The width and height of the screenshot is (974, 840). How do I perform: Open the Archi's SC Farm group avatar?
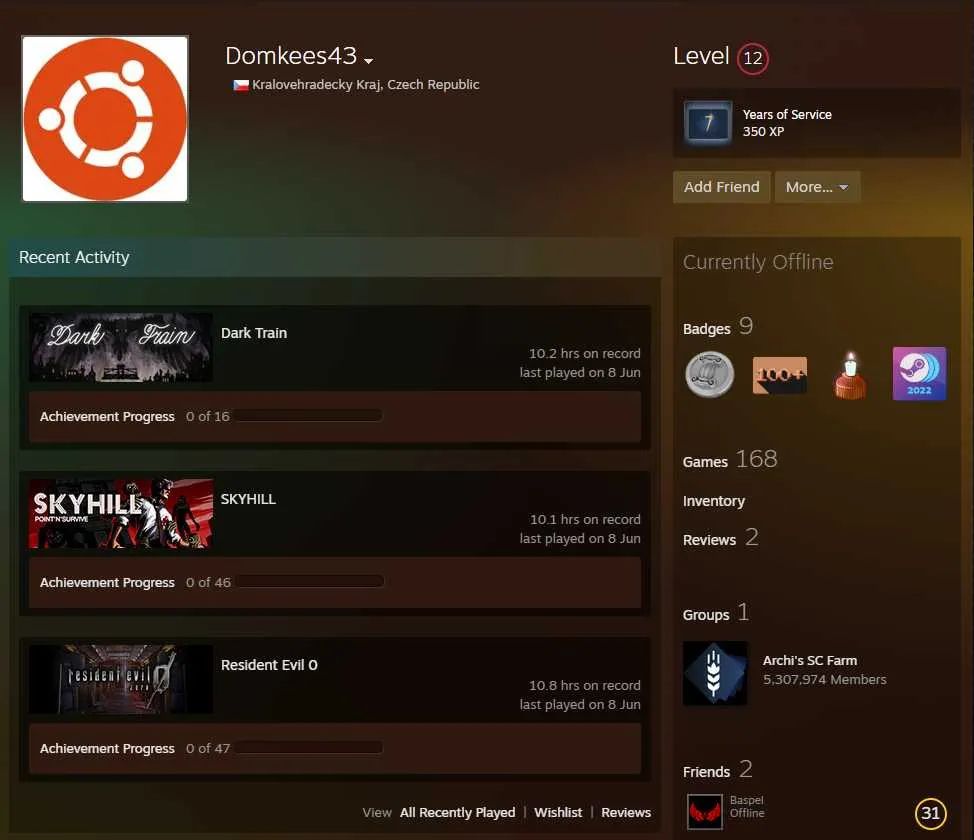pos(715,673)
